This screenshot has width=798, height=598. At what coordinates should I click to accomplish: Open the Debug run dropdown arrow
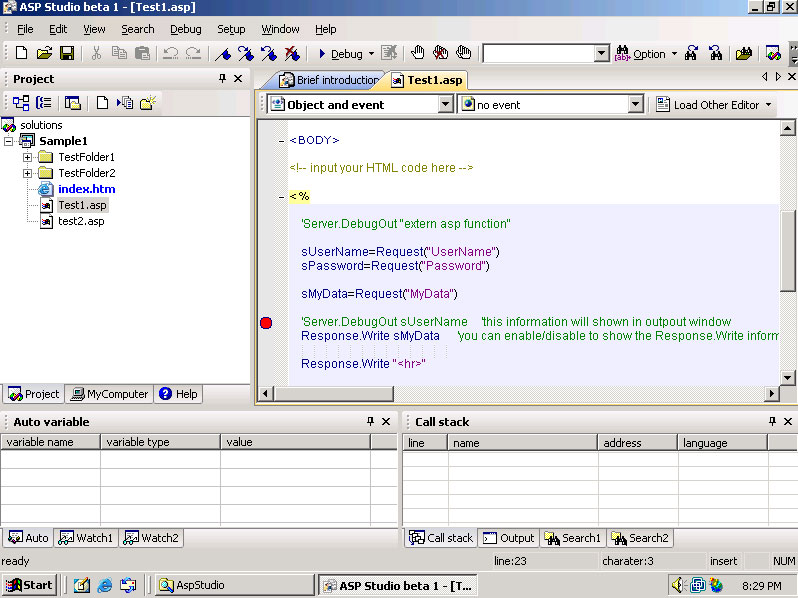(371, 53)
